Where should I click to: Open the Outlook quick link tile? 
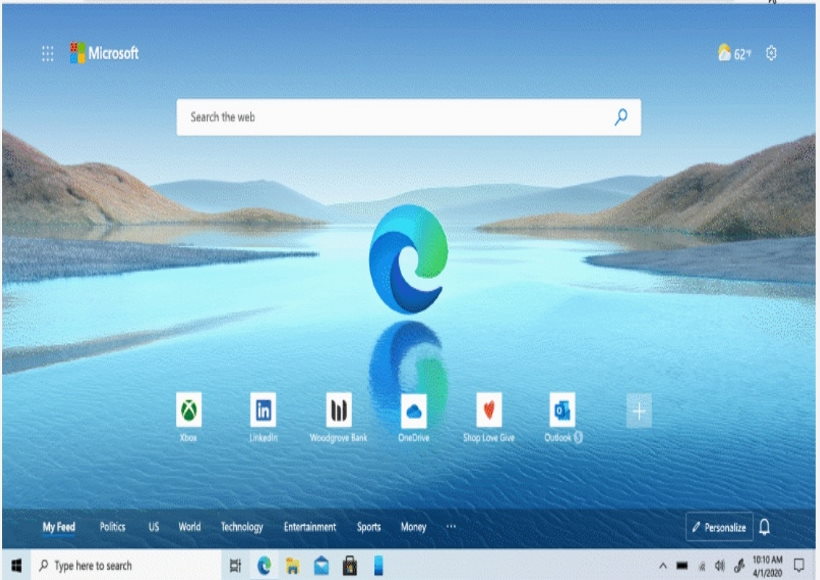(x=563, y=410)
